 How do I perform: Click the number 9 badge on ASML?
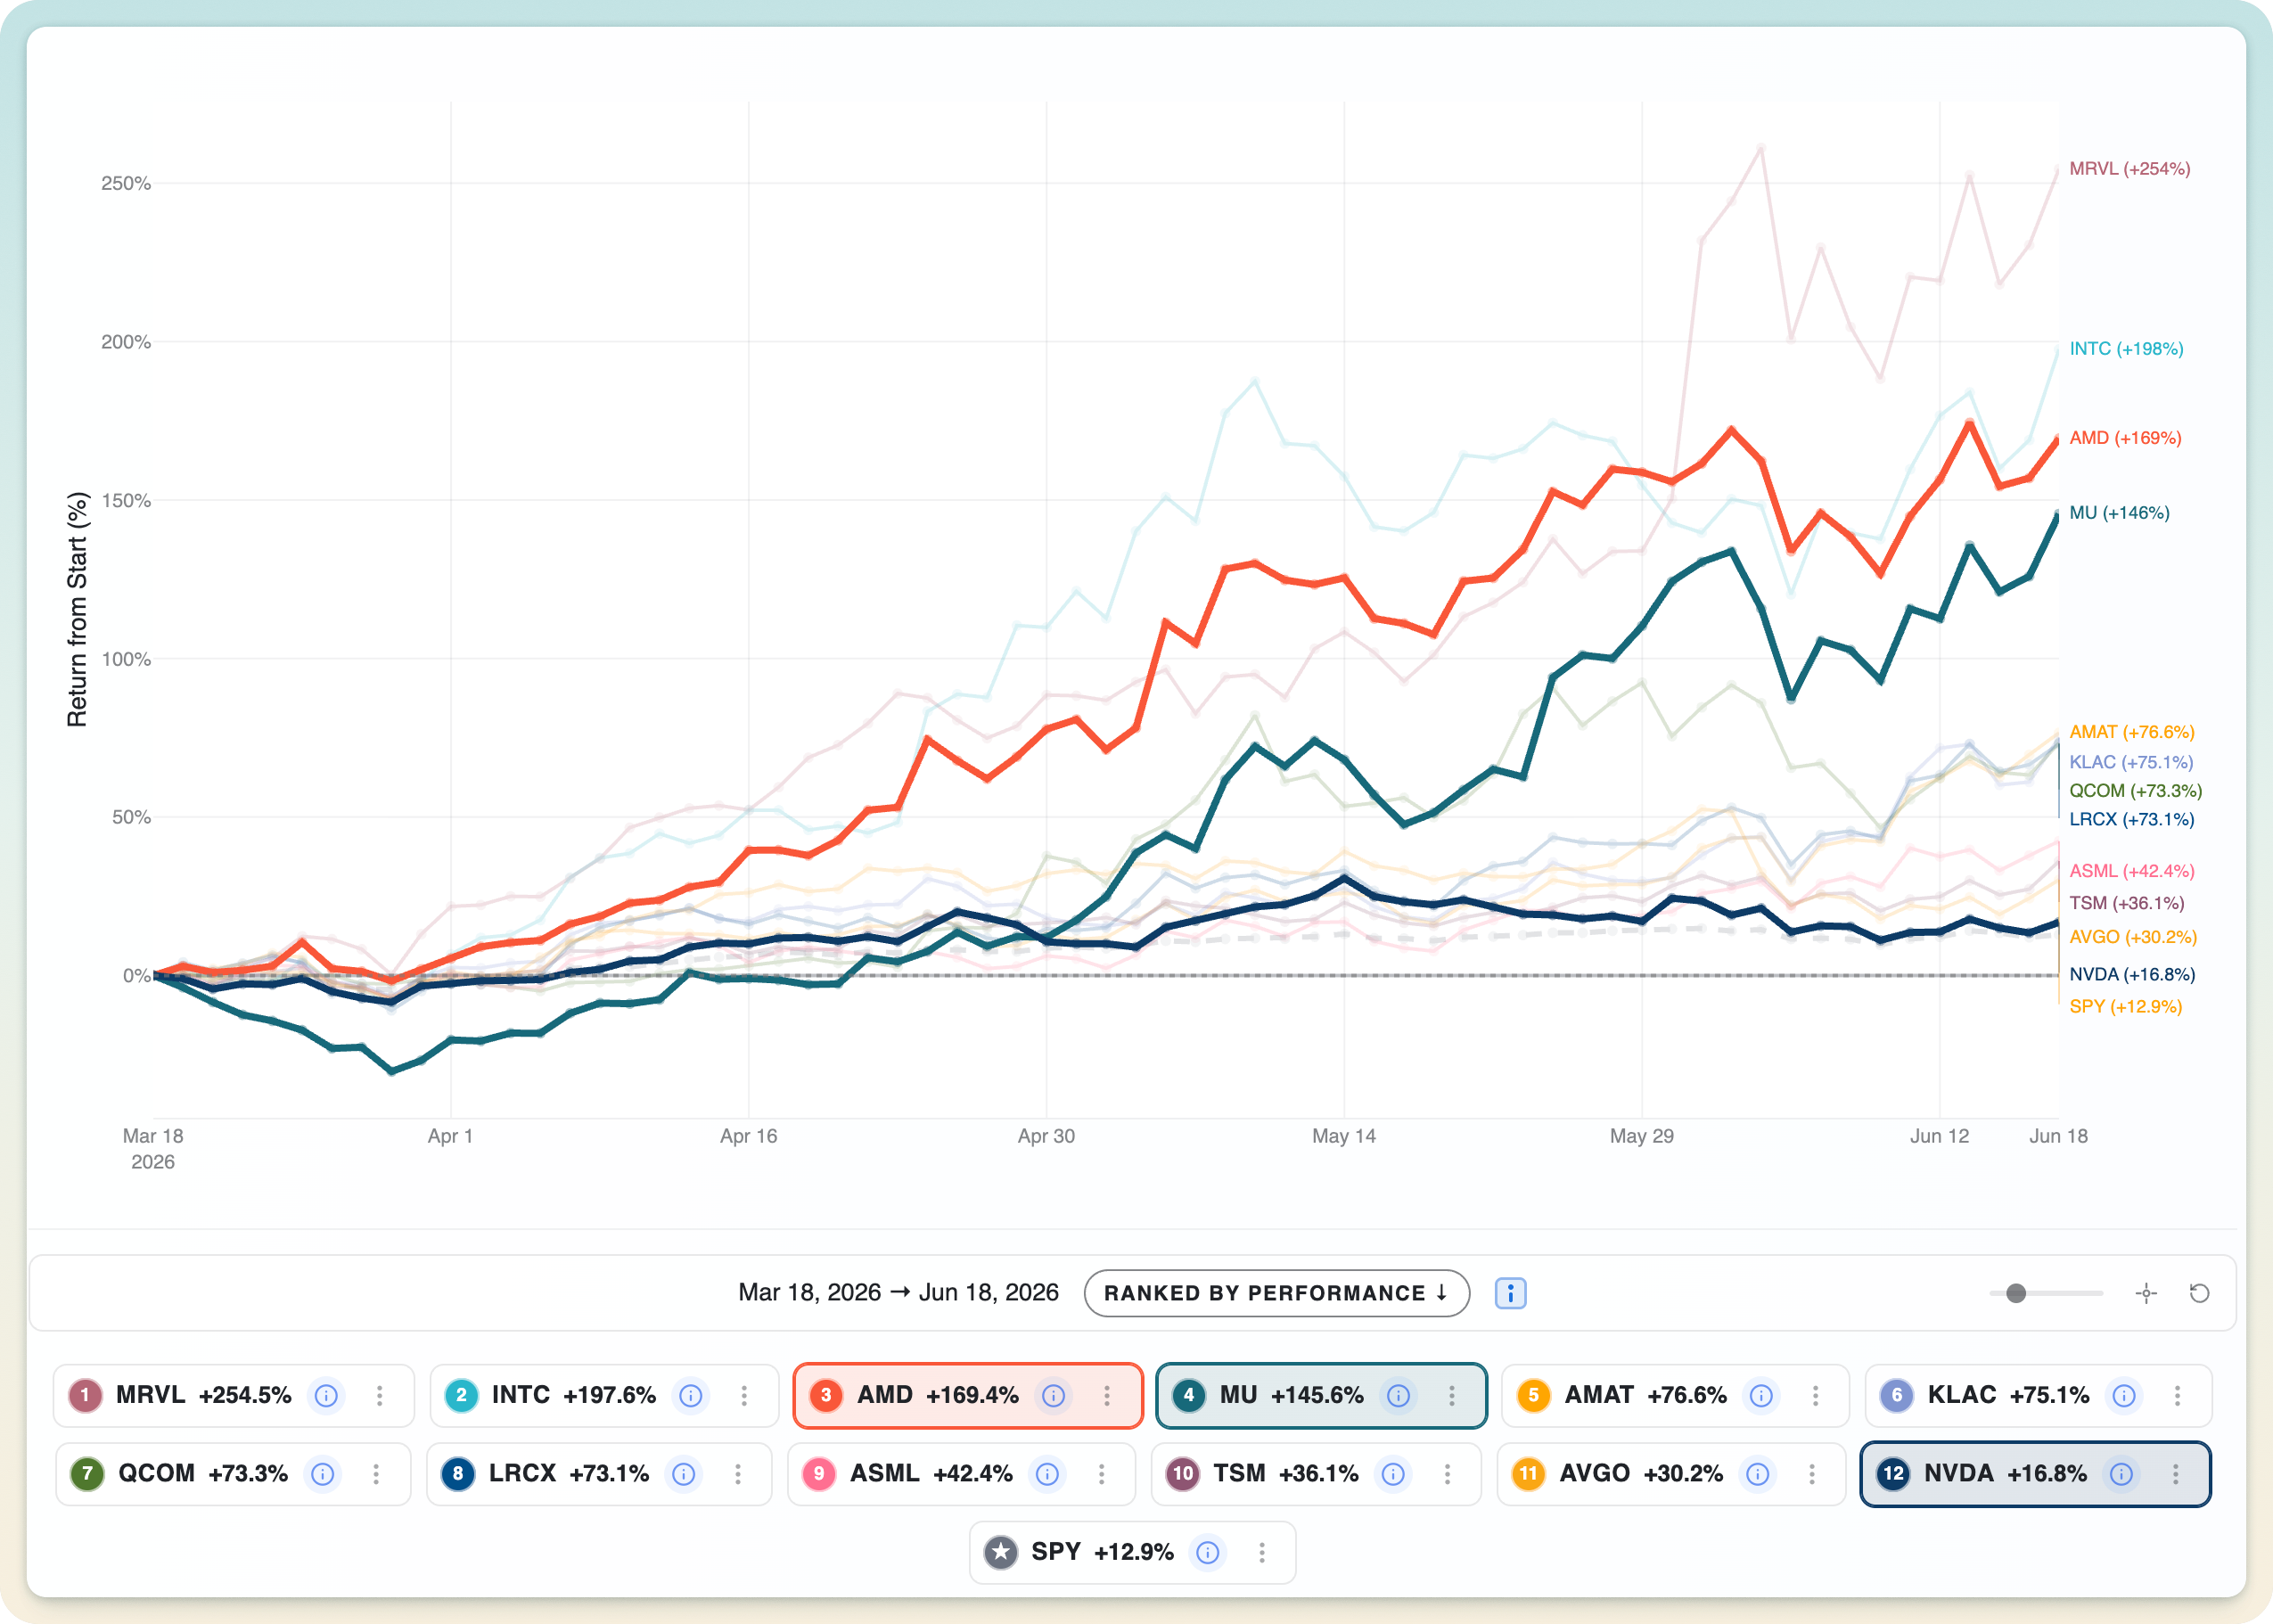coord(819,1474)
